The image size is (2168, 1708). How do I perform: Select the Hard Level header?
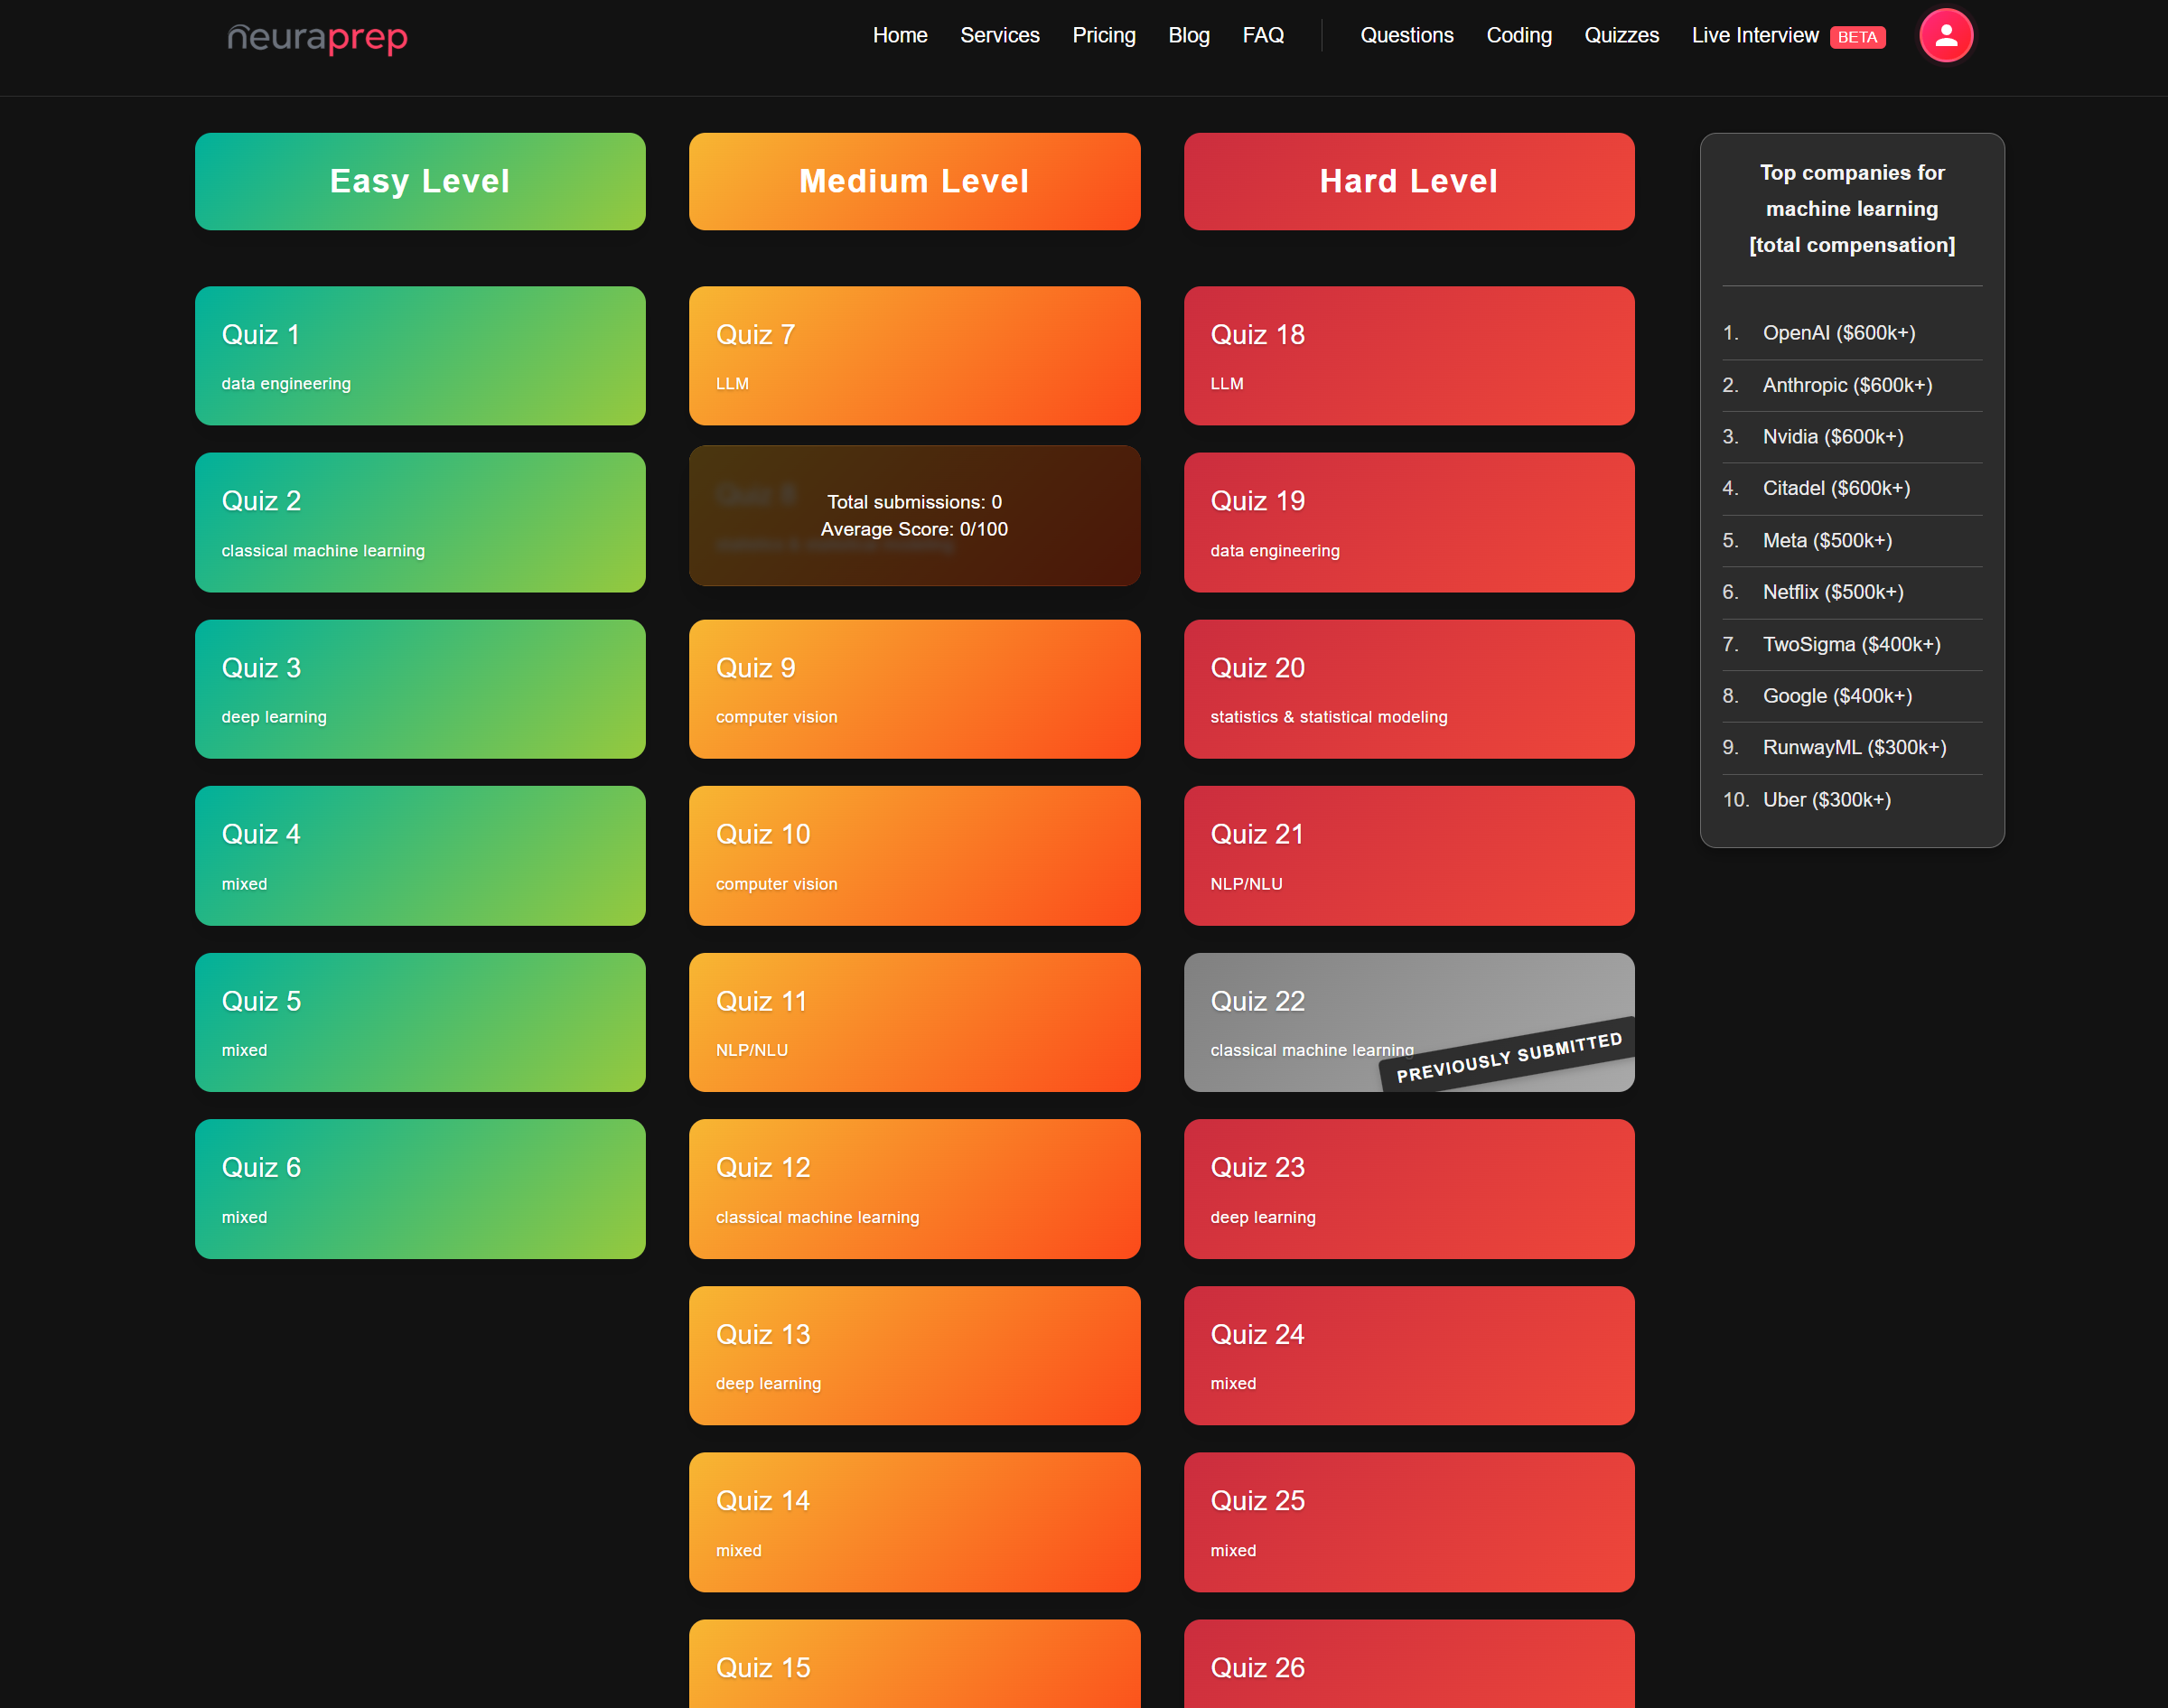[x=1408, y=181]
